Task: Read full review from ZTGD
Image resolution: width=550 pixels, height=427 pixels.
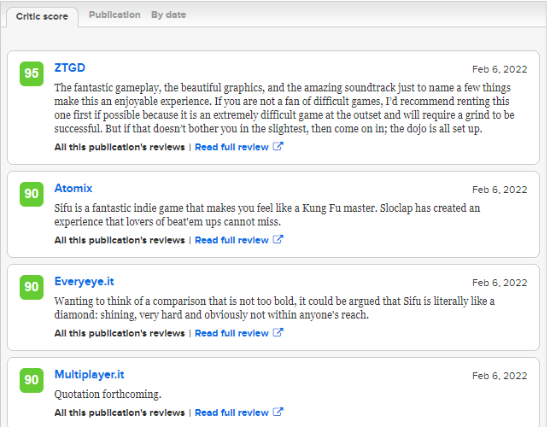Action: 232,147
